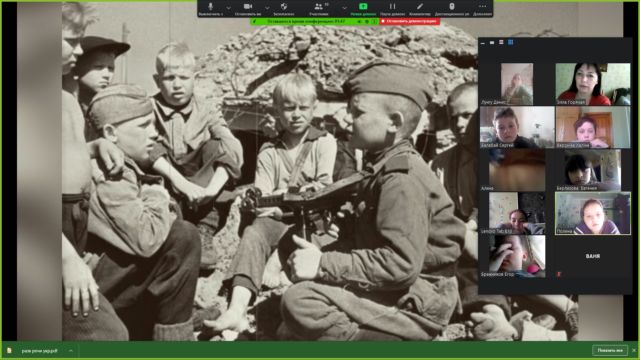Open downloaded pdf file in downloads bar
640x360 pixels.
[x=40, y=351]
